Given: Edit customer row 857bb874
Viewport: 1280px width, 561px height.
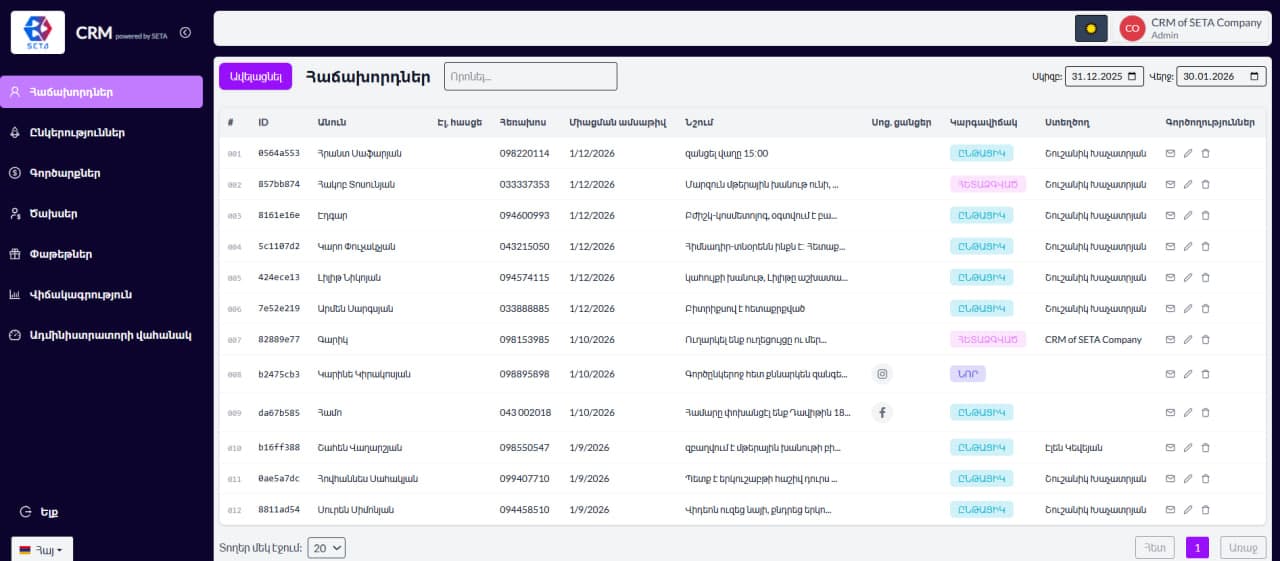Looking at the screenshot, I should point(1188,184).
